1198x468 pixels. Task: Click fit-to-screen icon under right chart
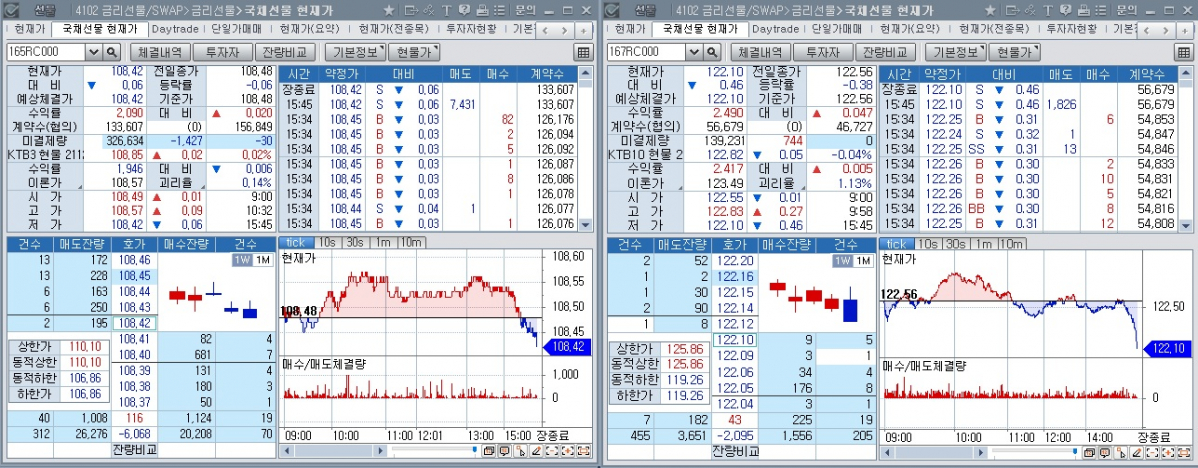(1184, 451)
